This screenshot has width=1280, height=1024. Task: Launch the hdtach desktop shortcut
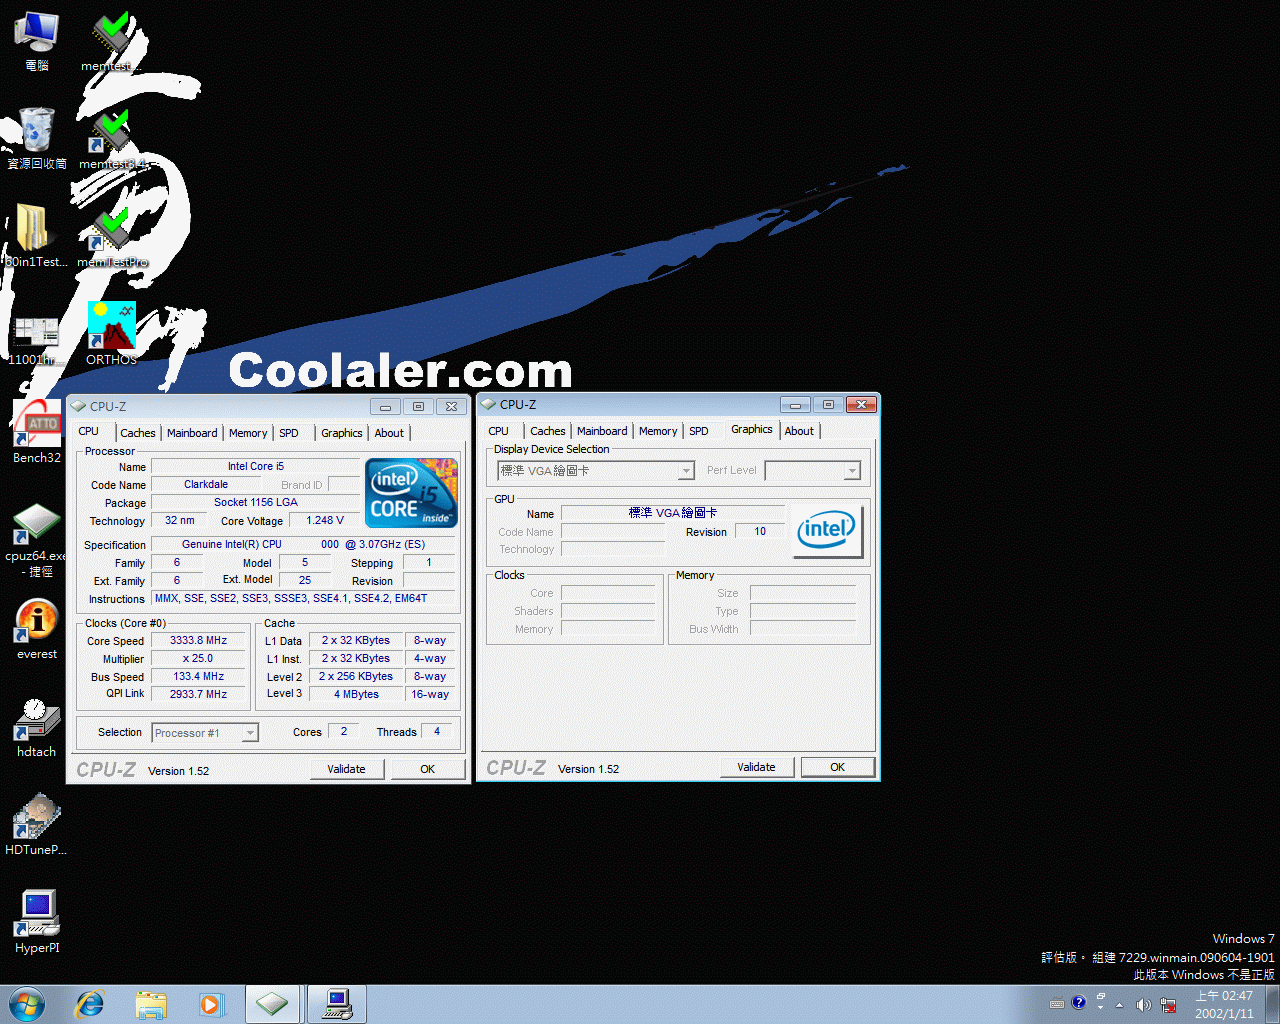37,727
